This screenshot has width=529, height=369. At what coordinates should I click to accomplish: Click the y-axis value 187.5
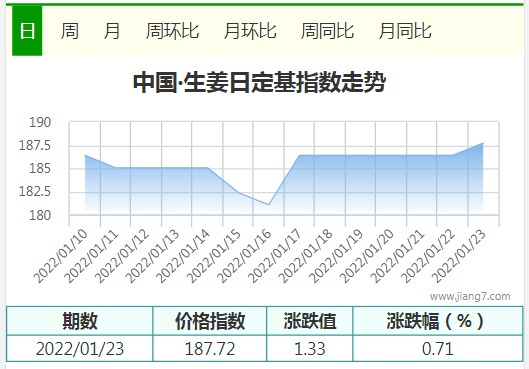[35, 145]
